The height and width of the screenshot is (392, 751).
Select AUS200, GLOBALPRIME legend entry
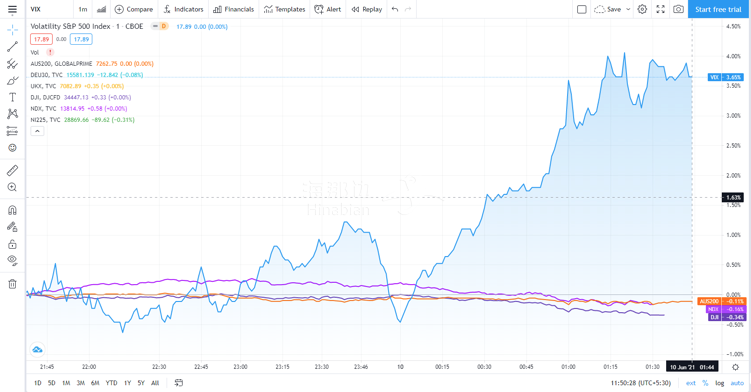(61, 64)
